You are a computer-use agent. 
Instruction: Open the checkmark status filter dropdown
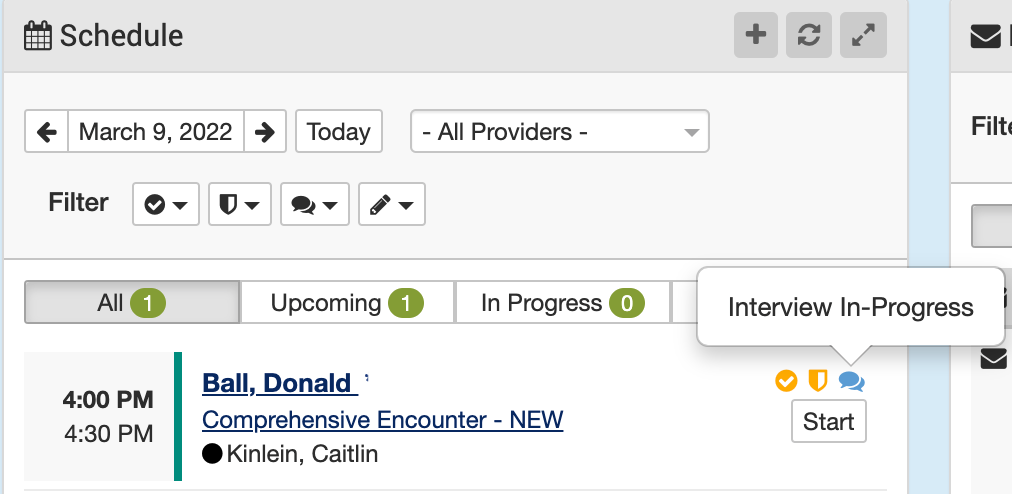tap(166, 204)
